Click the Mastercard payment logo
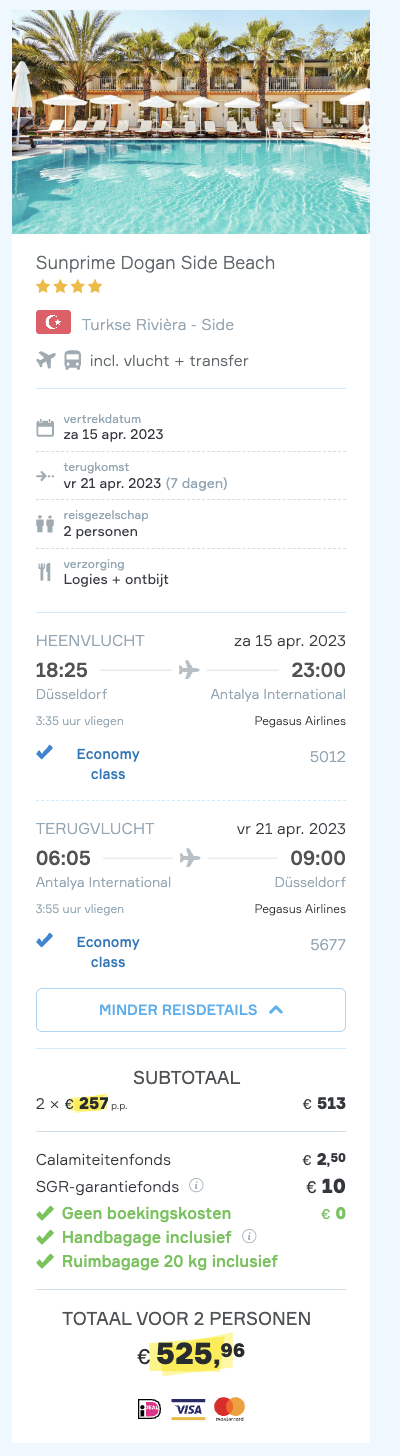The image size is (400, 1456). pos(229,1408)
